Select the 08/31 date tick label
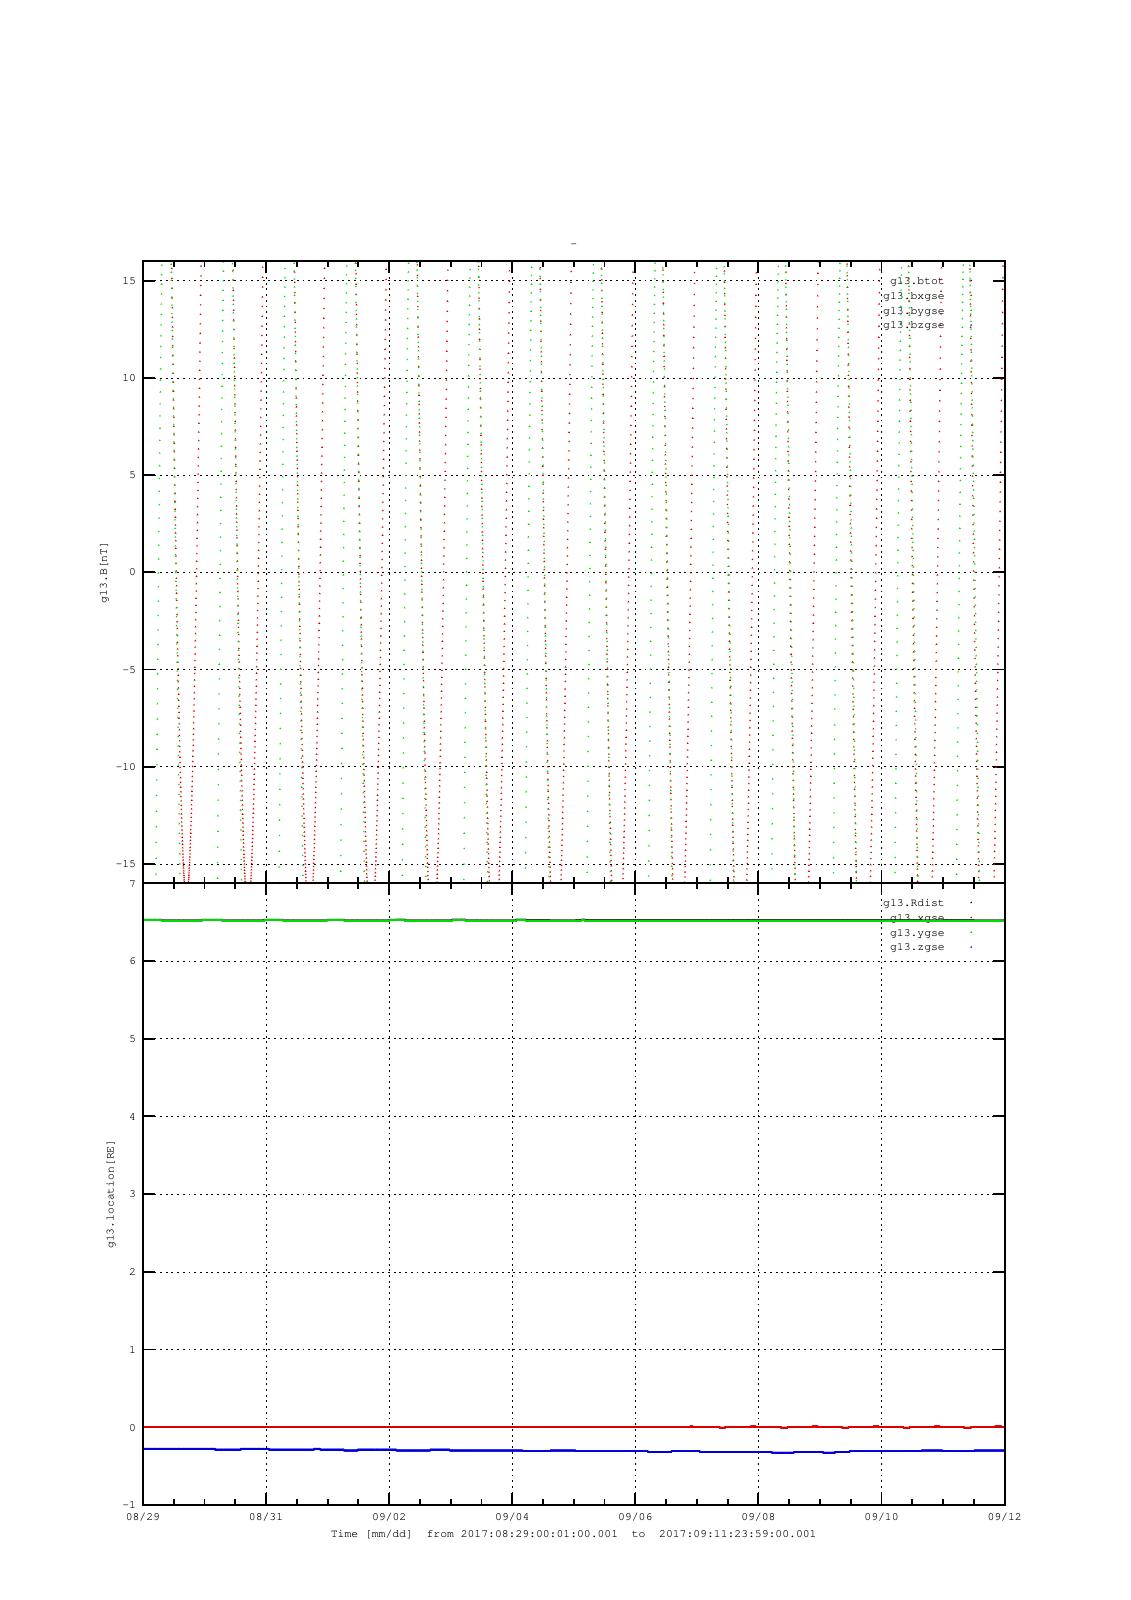Viewport: 1131px width, 1600px height. [x=266, y=1517]
